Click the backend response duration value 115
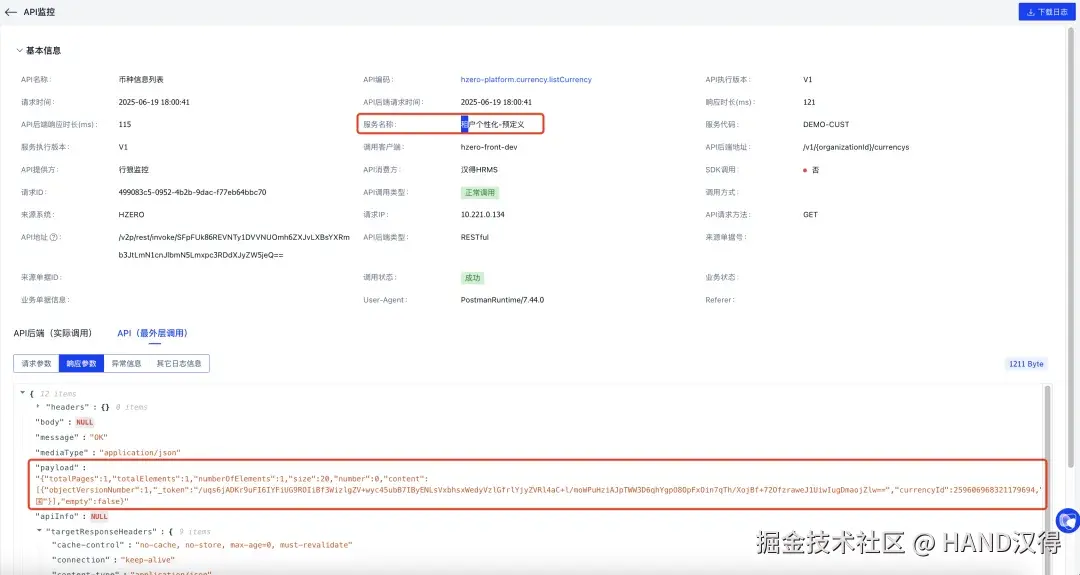Screen dimensions: 1080x575 pyautogui.click(x=125, y=125)
